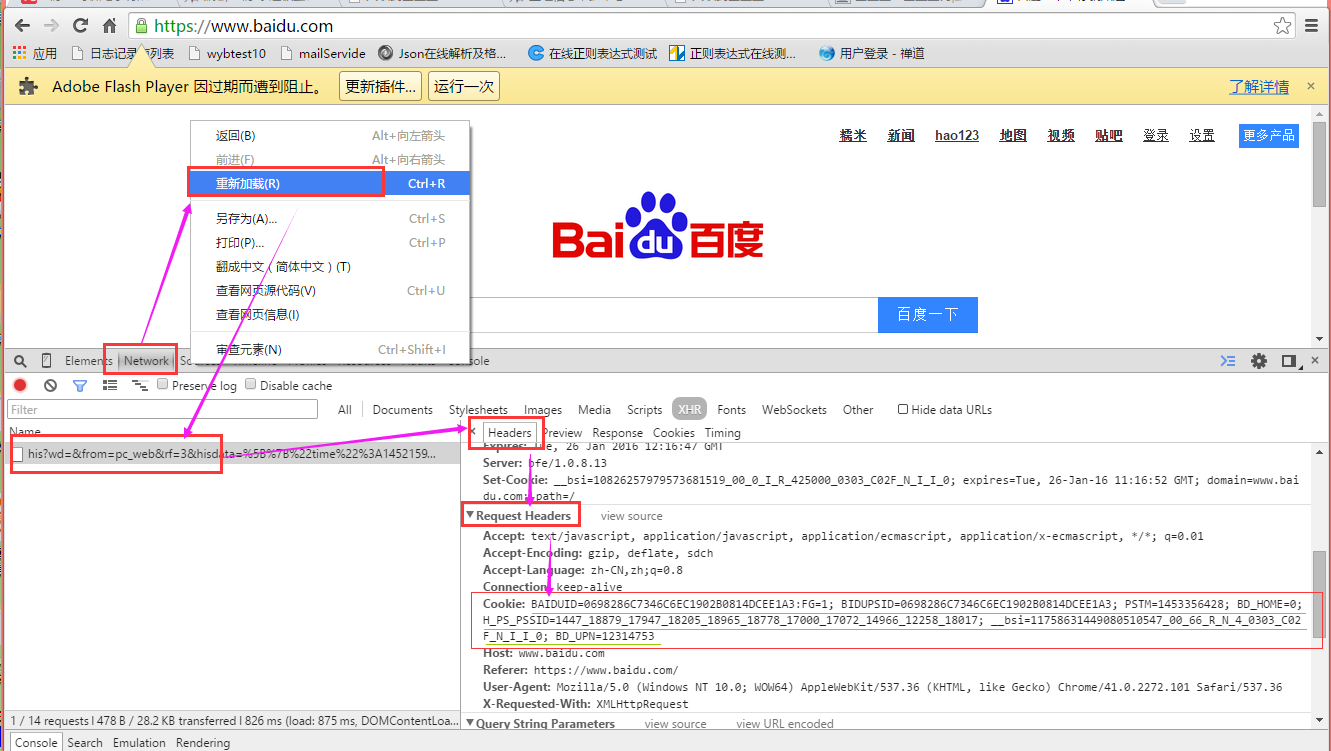Toggle the WebSockets filter

click(794, 409)
